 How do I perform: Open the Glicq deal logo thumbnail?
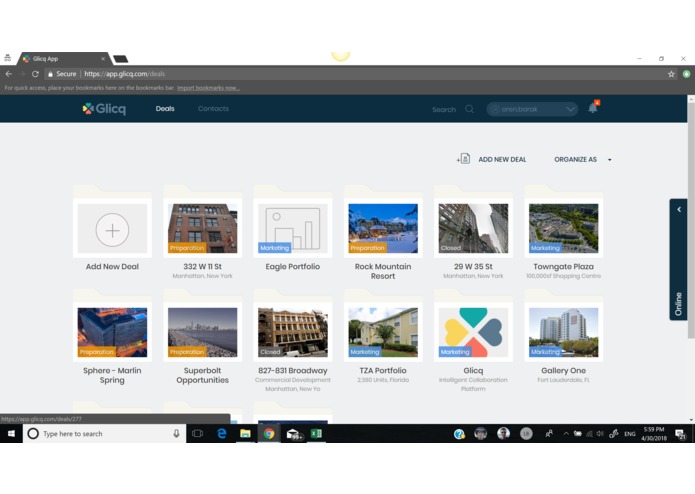point(473,332)
